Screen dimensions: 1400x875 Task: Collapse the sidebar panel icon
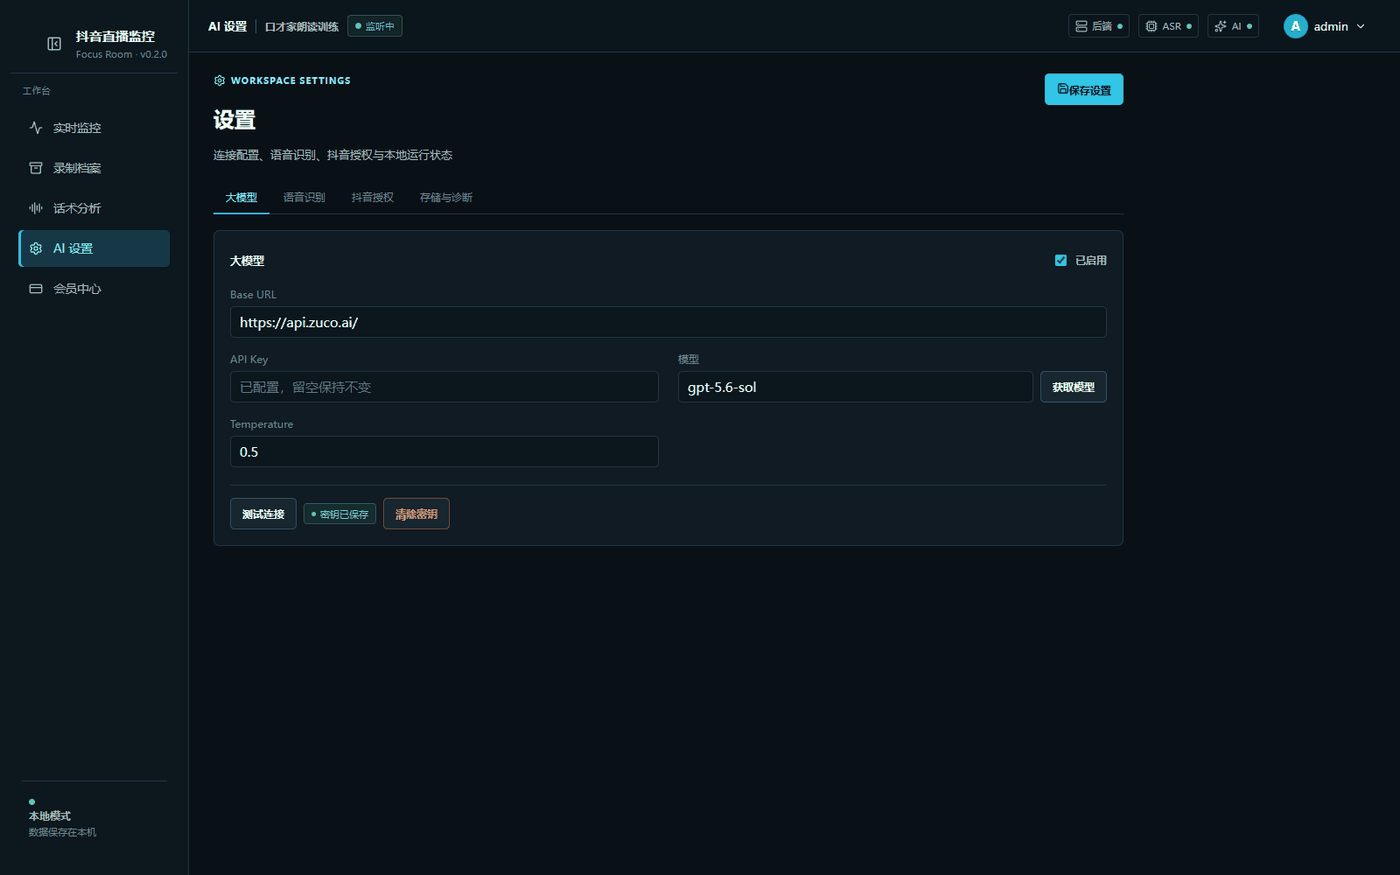point(54,44)
